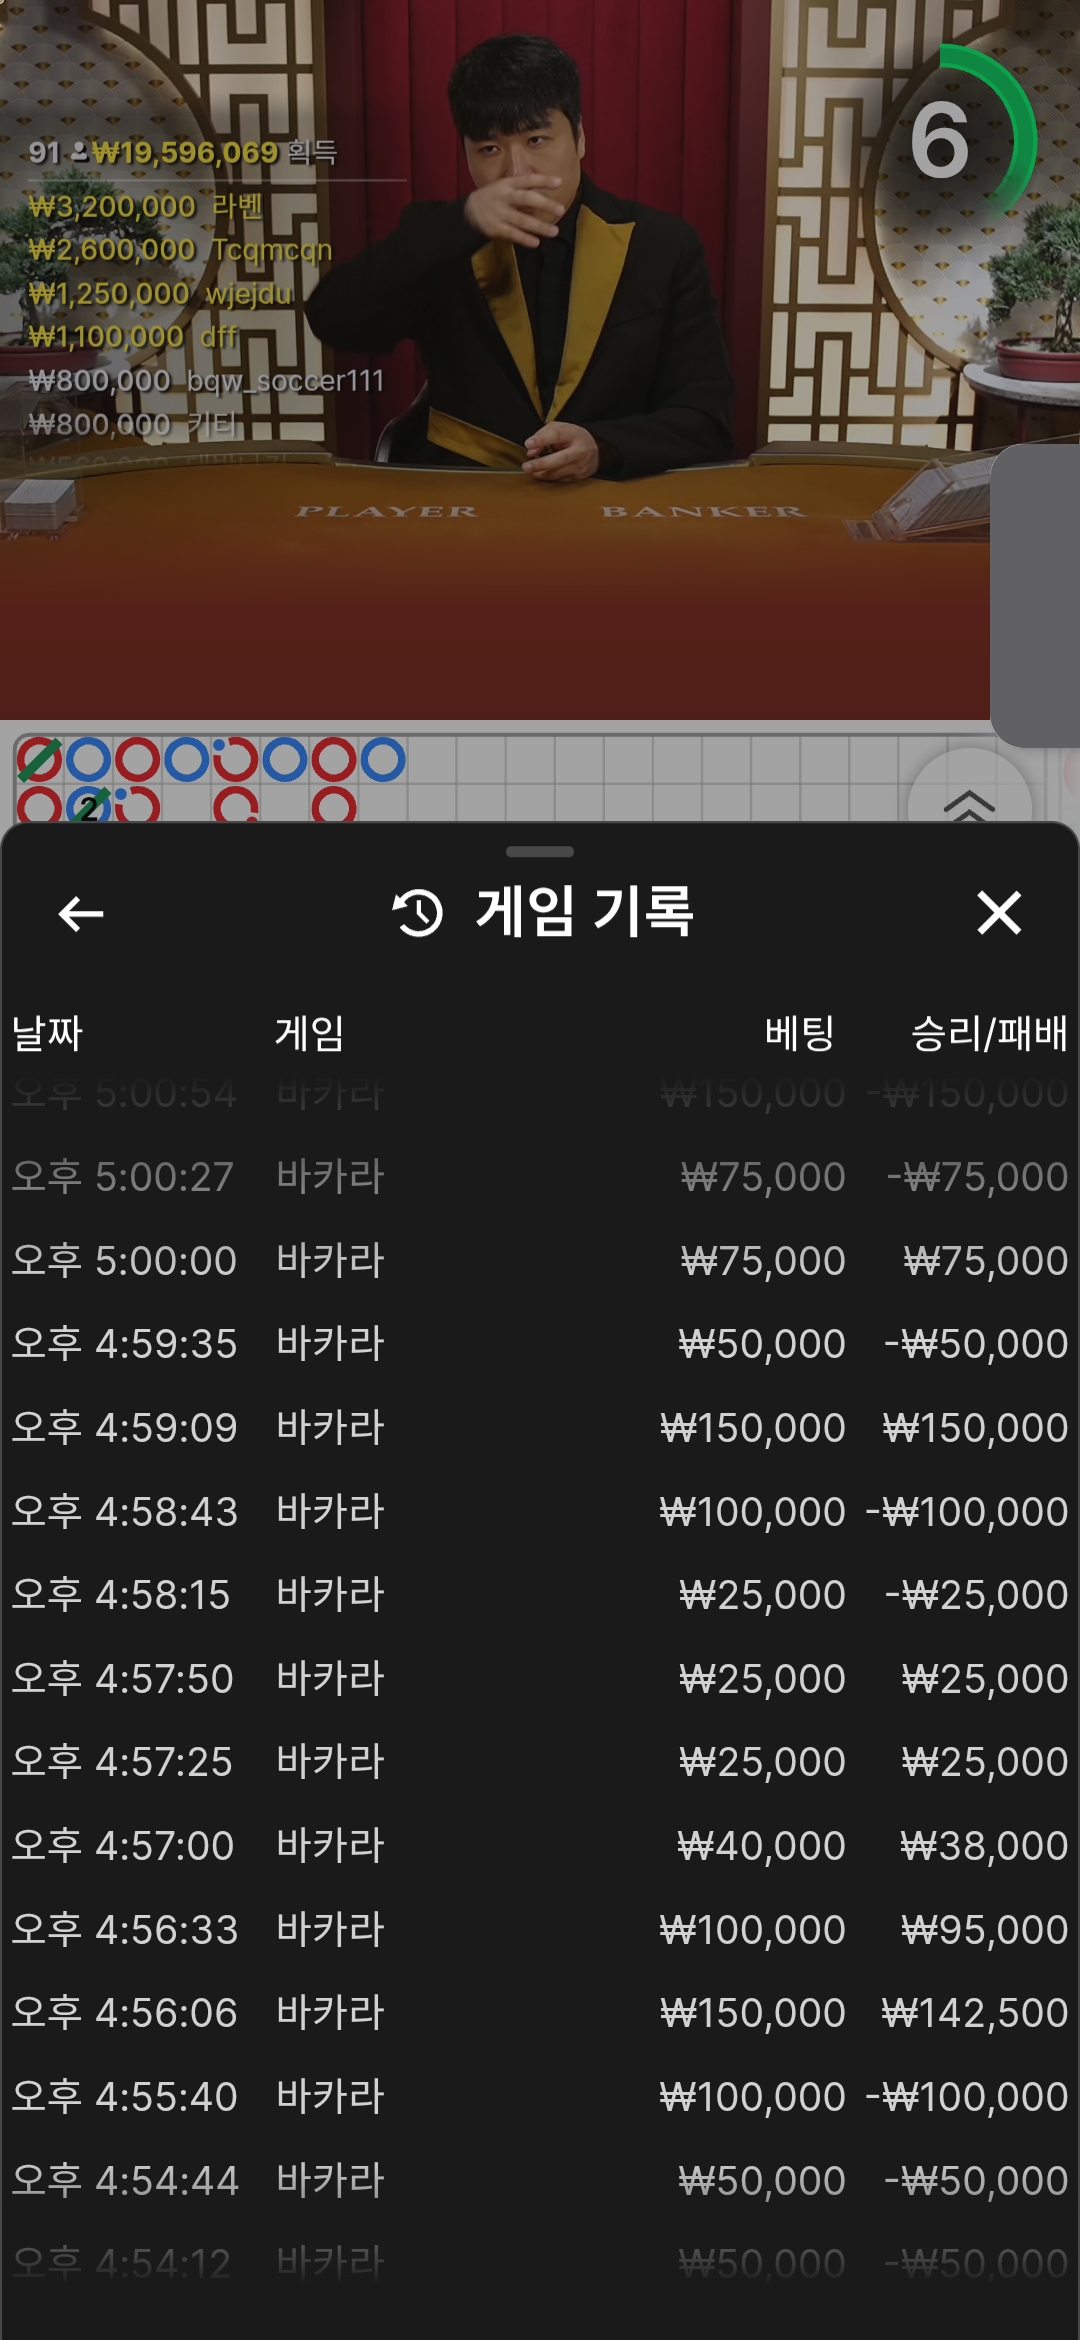Click the history clock icon next to 게임 기록
Image resolution: width=1080 pixels, height=2340 pixels.
click(418, 913)
